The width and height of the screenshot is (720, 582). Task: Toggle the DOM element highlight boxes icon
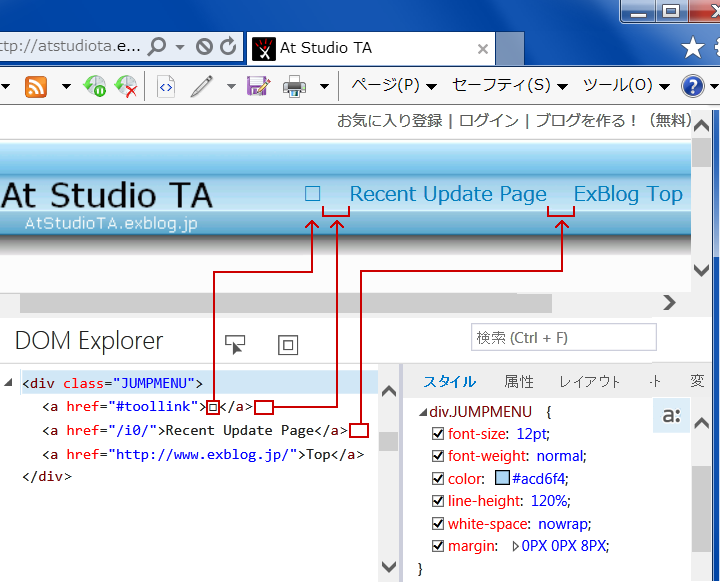pos(288,345)
